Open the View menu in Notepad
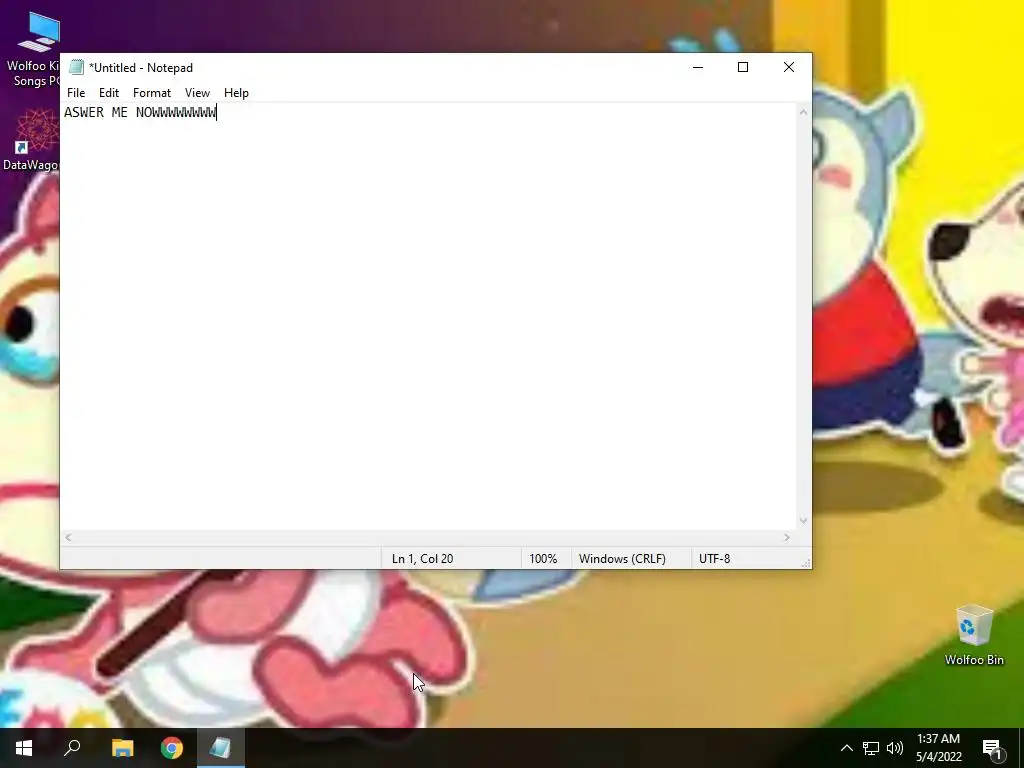Viewport: 1024px width, 768px height. pyautogui.click(x=197, y=93)
